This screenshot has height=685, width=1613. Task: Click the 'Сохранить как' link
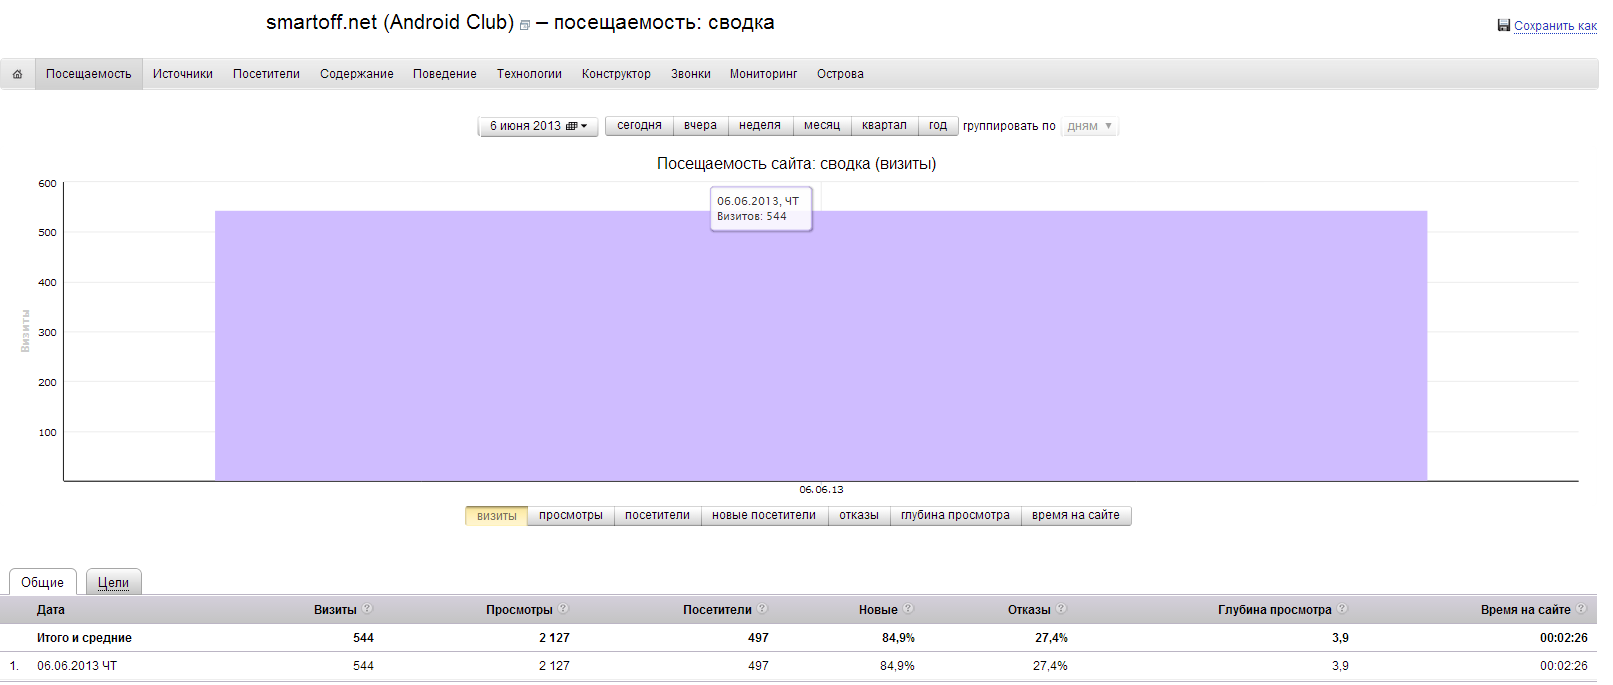click(1555, 26)
